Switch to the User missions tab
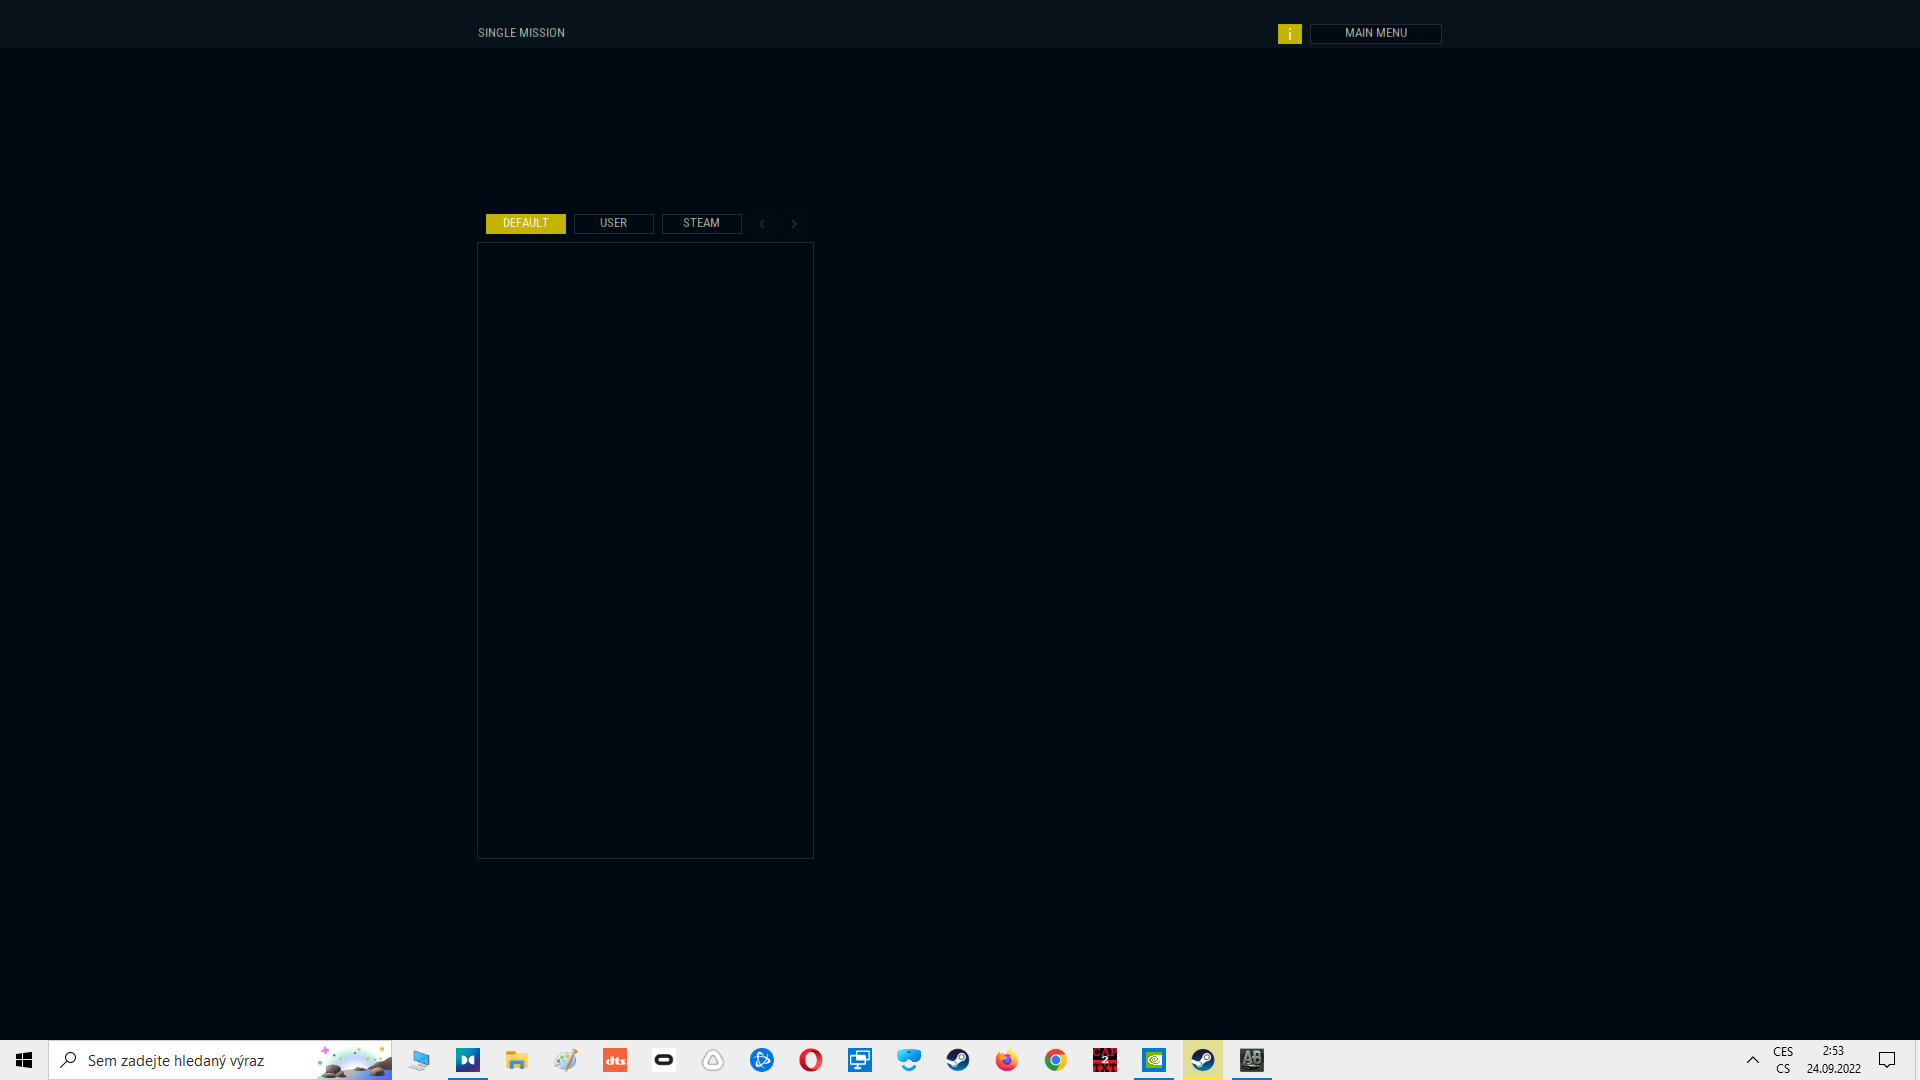1920x1080 pixels. tap(613, 223)
